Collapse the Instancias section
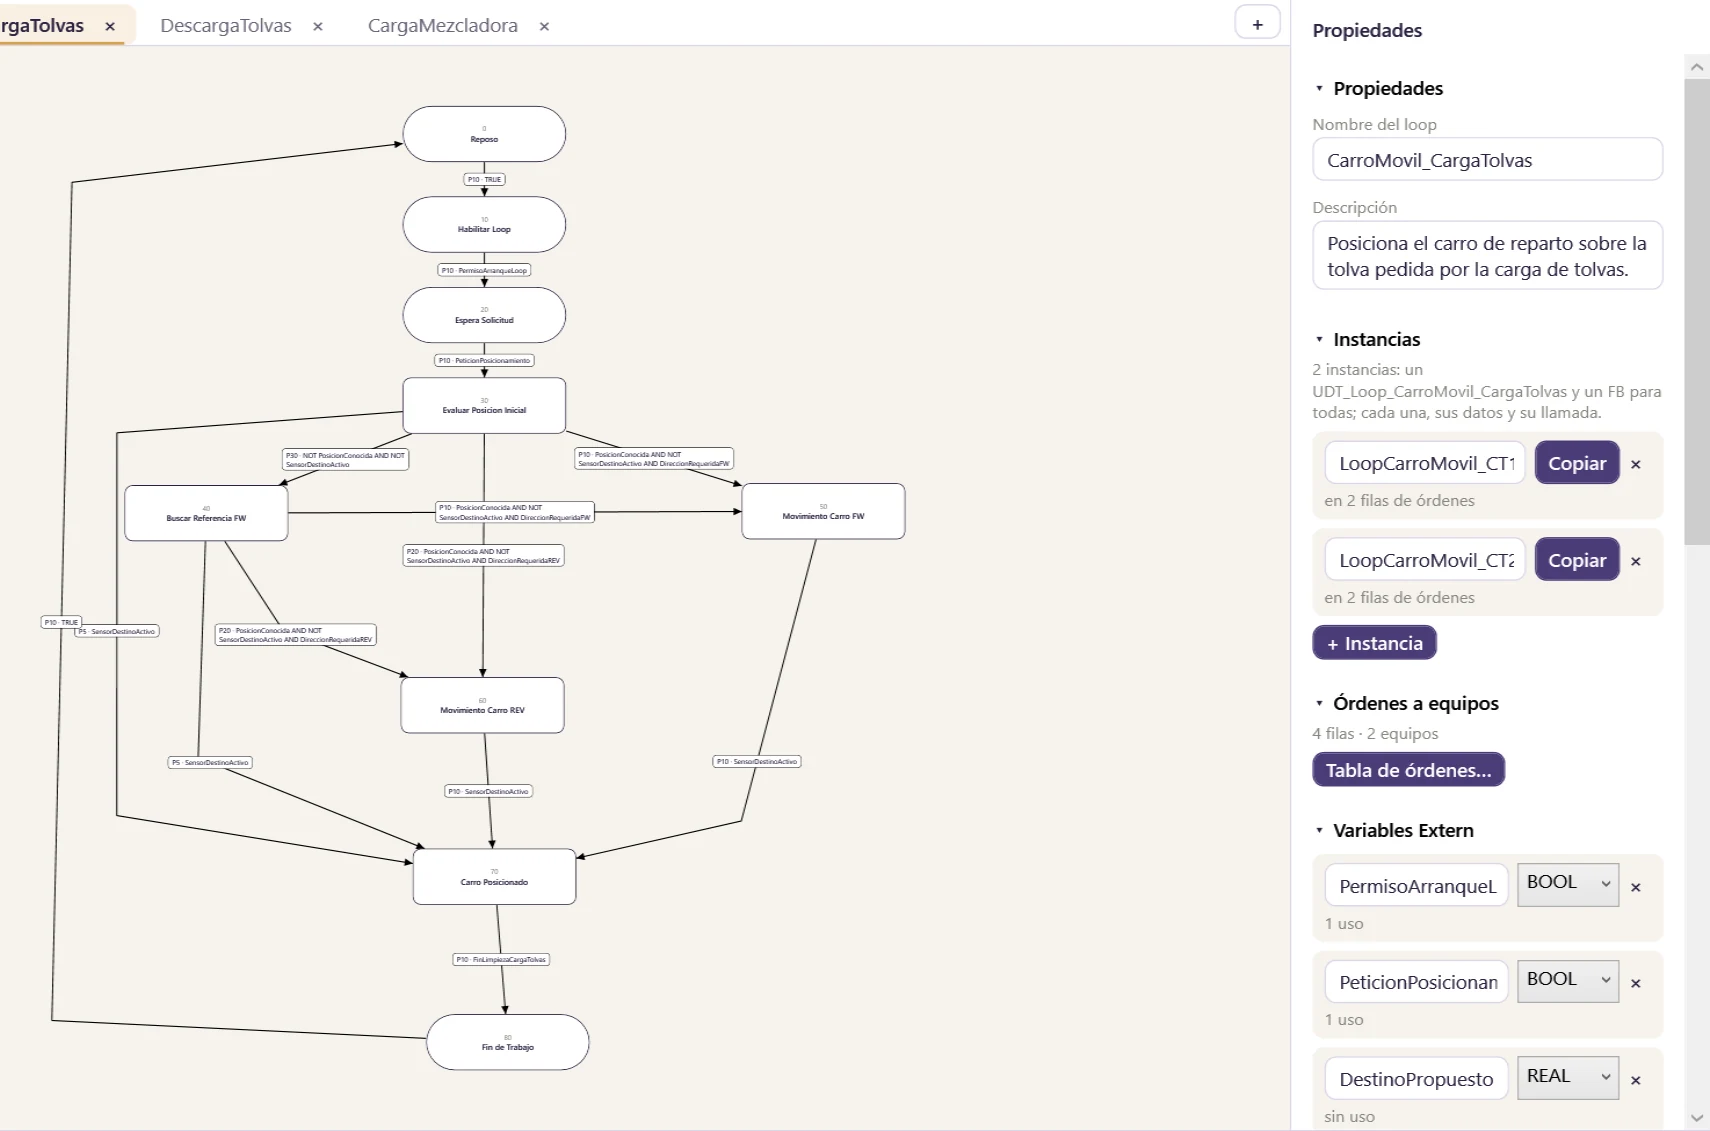The width and height of the screenshot is (1710, 1131). pos(1319,340)
